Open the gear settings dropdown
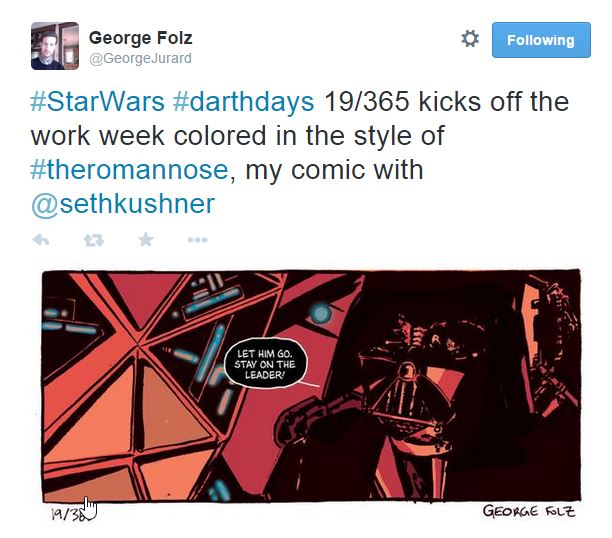Viewport: 612px width, 538px height. tap(470, 39)
